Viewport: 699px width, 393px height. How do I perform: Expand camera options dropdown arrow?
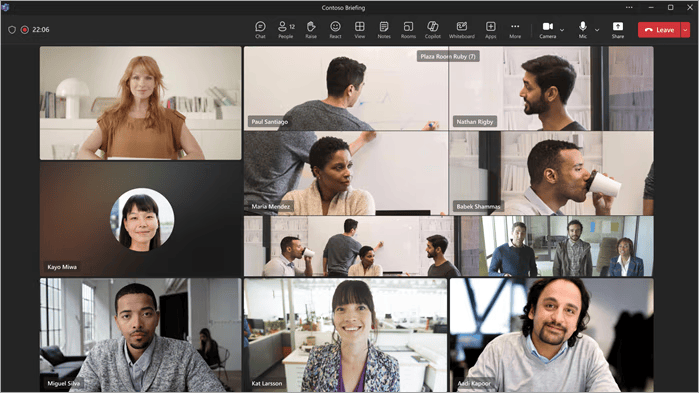(562, 30)
